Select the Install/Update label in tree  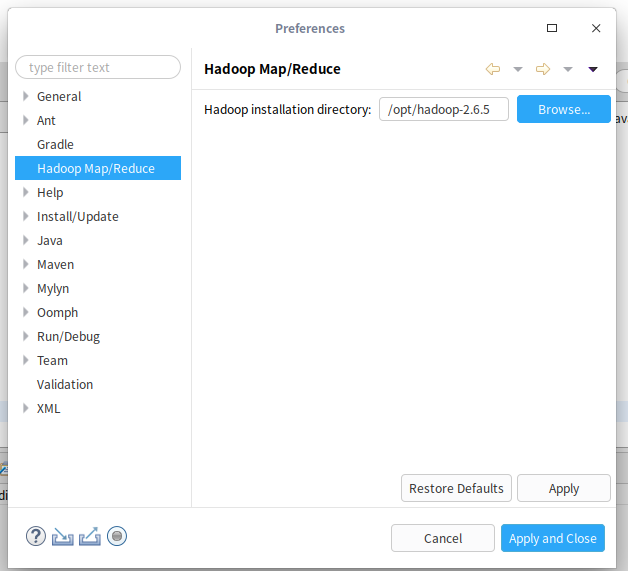pyautogui.click(x=78, y=217)
